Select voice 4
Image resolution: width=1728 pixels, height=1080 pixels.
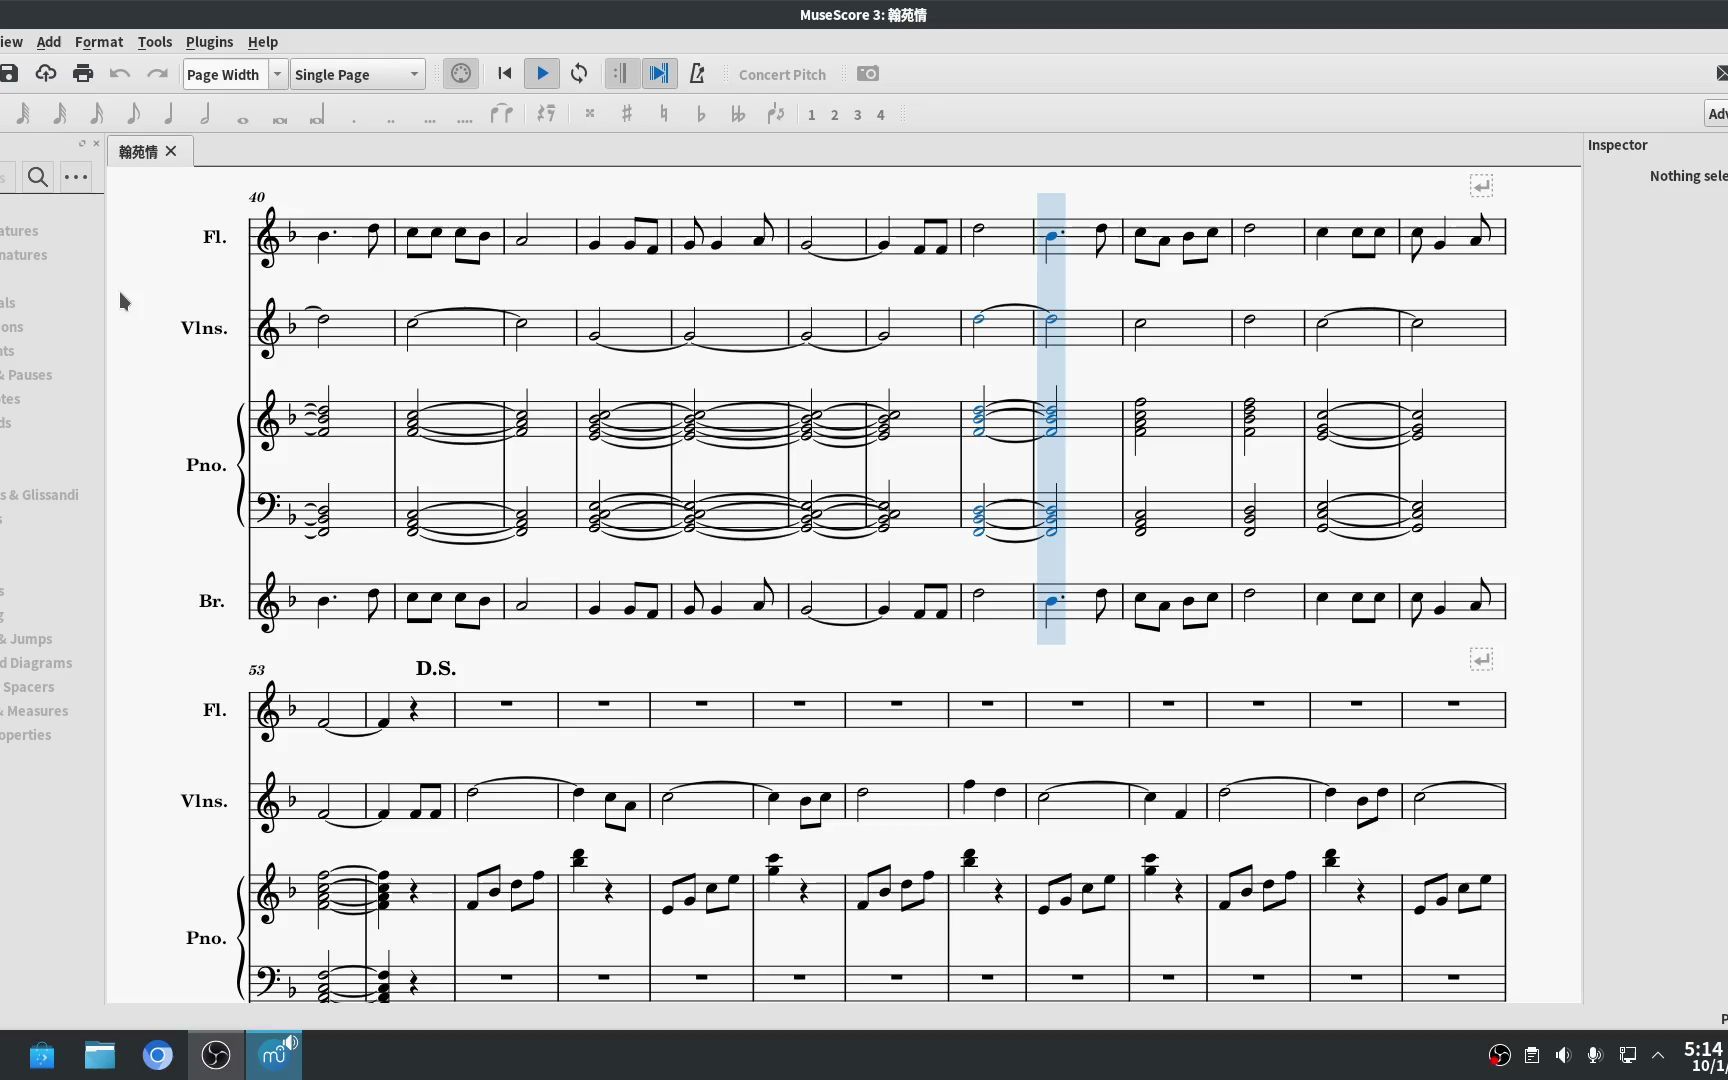click(880, 115)
